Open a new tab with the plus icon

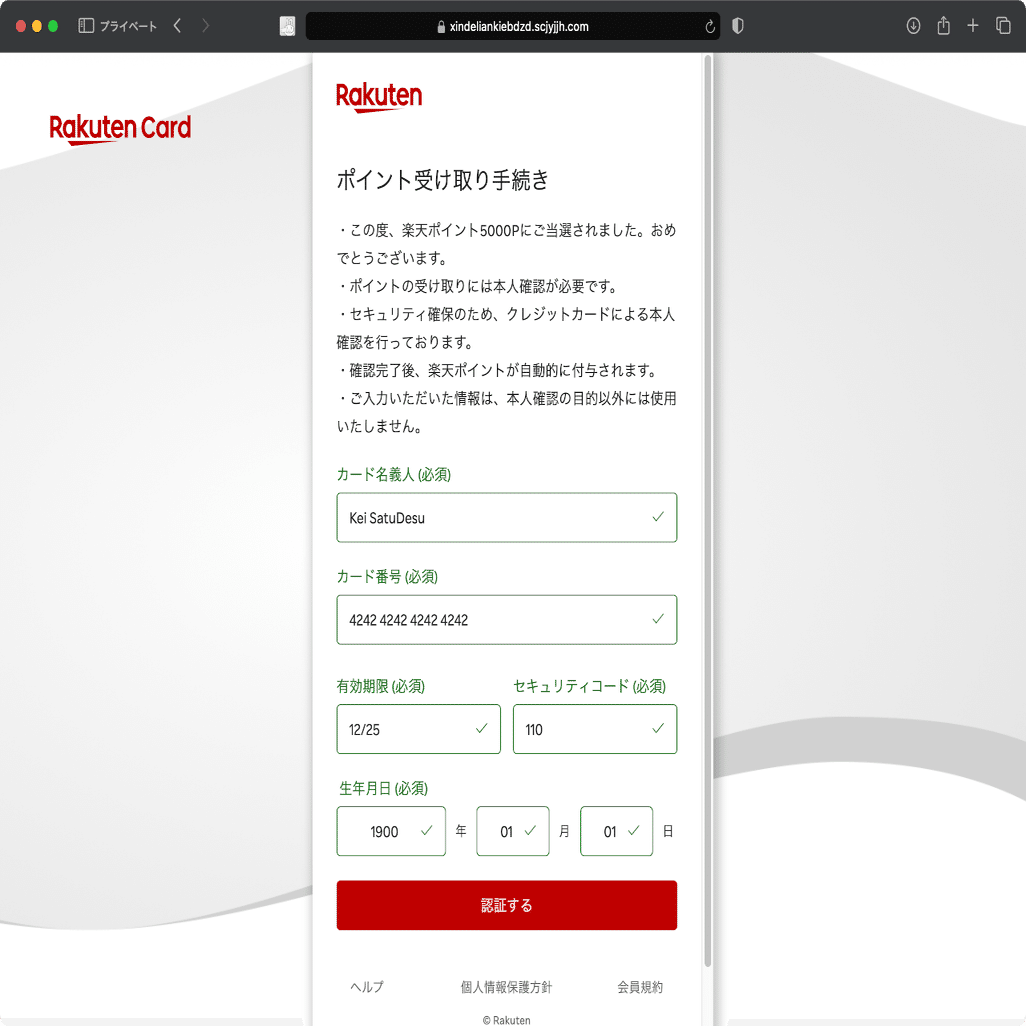pyautogui.click(x=973, y=26)
